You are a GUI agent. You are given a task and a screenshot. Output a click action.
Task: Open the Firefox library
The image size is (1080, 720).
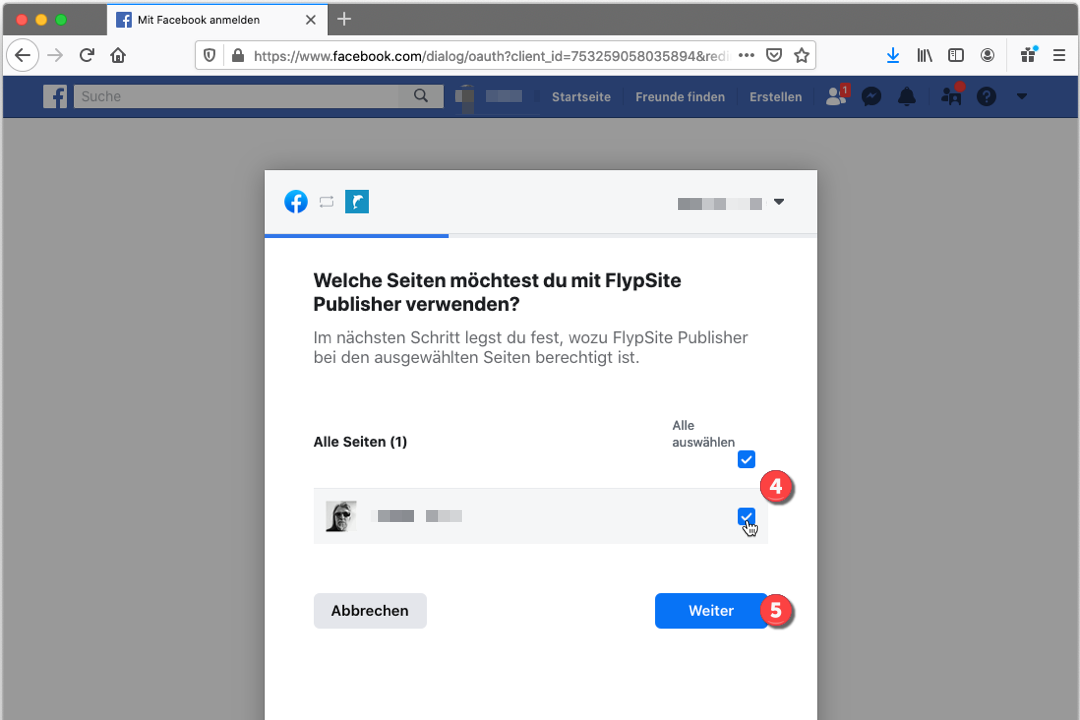(924, 55)
